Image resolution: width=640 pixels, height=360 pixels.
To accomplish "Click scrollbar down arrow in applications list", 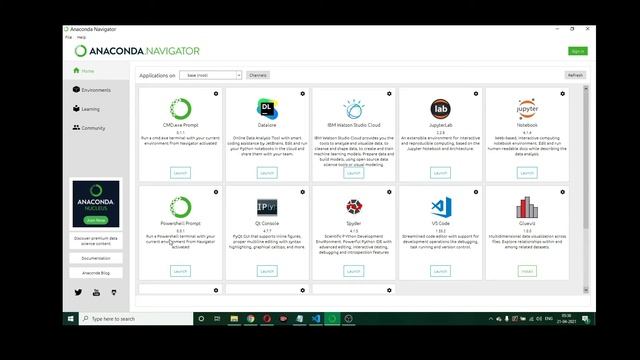I will [586, 290].
